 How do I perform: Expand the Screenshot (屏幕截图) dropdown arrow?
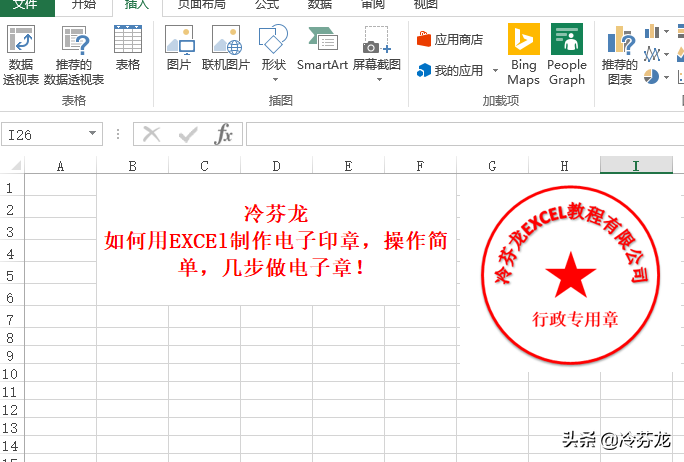coord(379,79)
